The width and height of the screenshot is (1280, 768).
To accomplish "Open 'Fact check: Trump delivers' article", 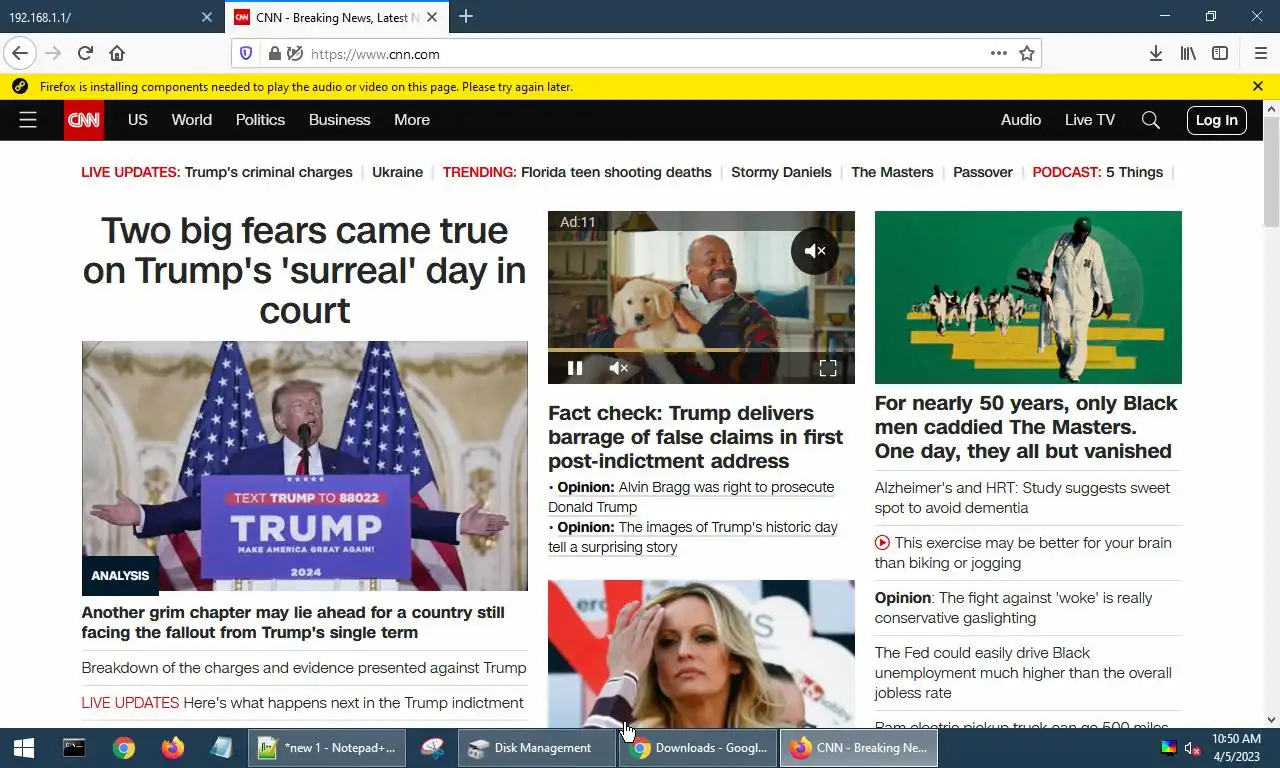I will (x=695, y=437).
